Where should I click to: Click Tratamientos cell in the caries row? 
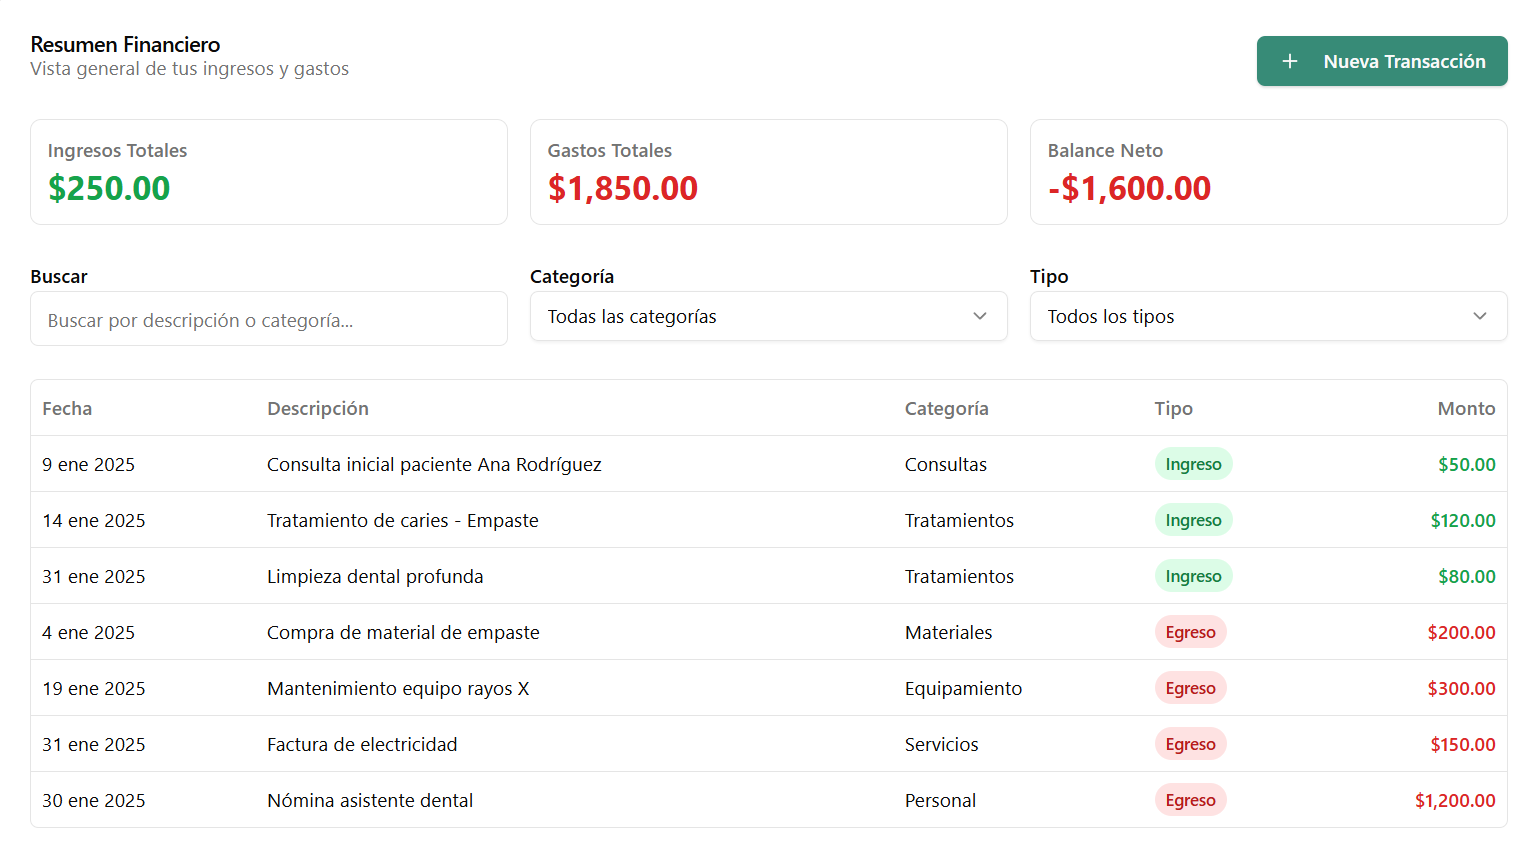pos(959,520)
